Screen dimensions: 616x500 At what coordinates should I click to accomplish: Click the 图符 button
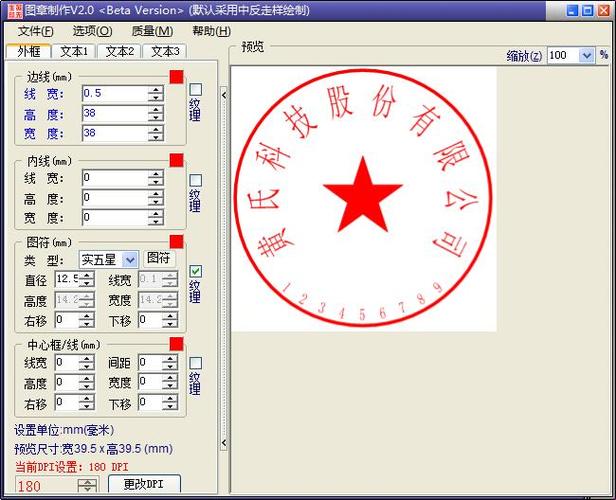point(158,259)
